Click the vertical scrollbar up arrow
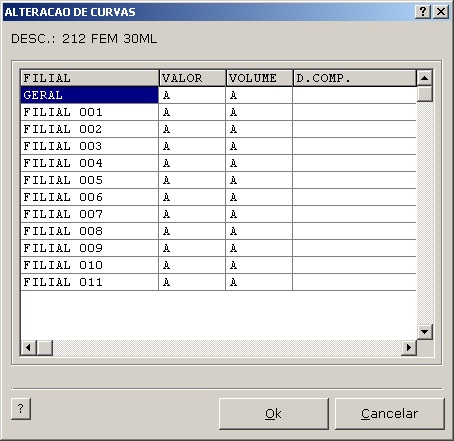 pos(425,78)
